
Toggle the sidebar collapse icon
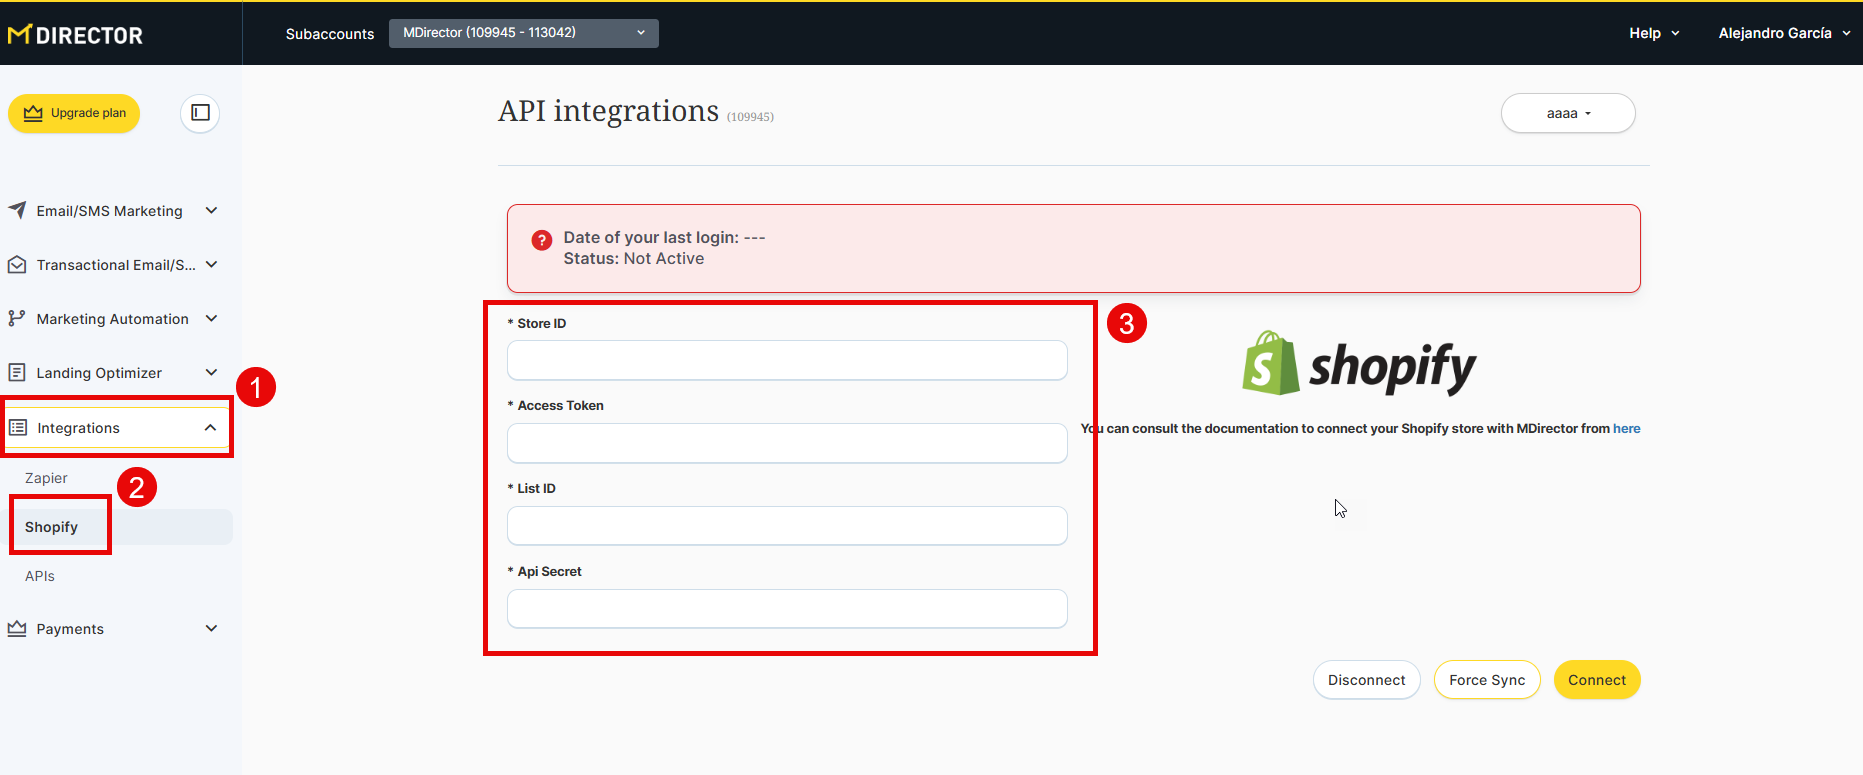(200, 113)
